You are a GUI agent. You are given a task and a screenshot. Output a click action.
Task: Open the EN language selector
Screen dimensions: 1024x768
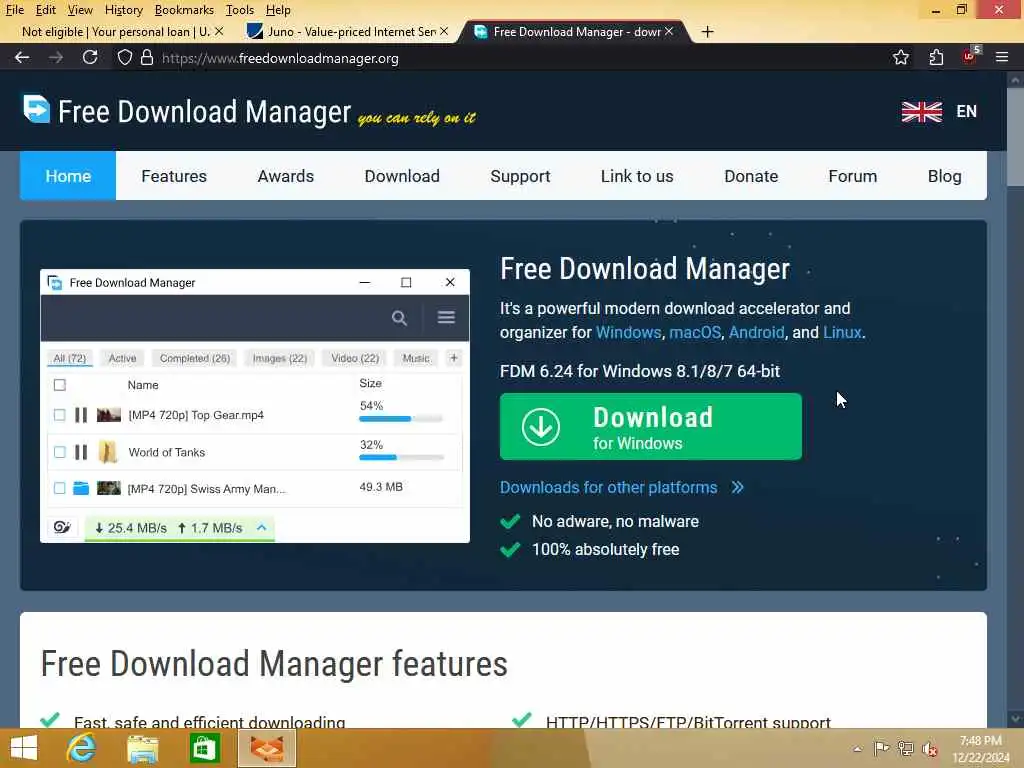click(x=967, y=112)
